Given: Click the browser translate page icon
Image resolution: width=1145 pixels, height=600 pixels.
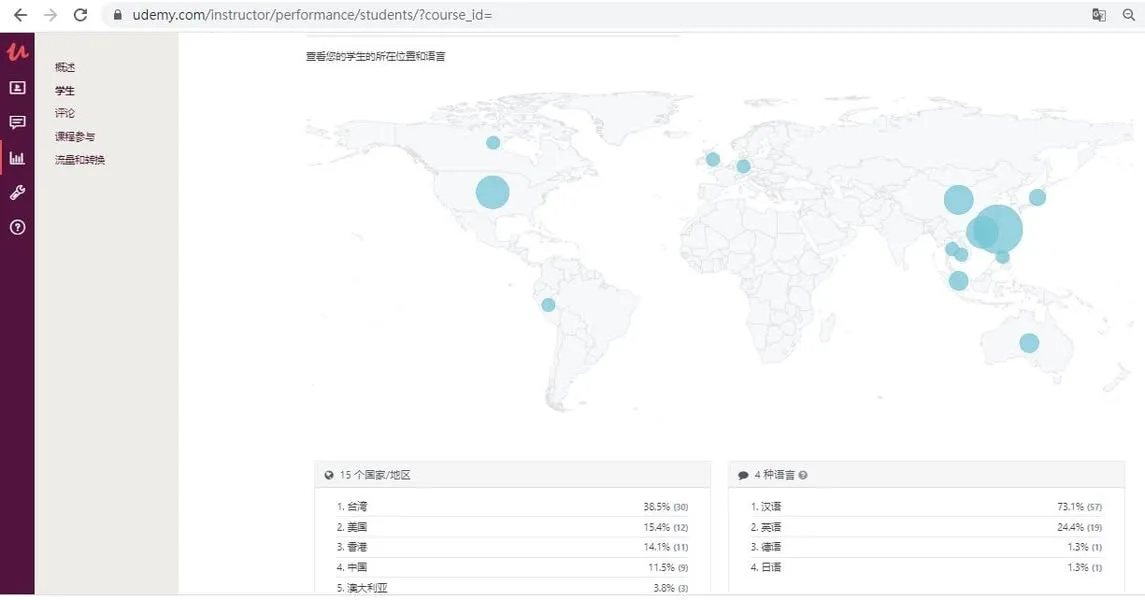Looking at the screenshot, I should [1099, 15].
